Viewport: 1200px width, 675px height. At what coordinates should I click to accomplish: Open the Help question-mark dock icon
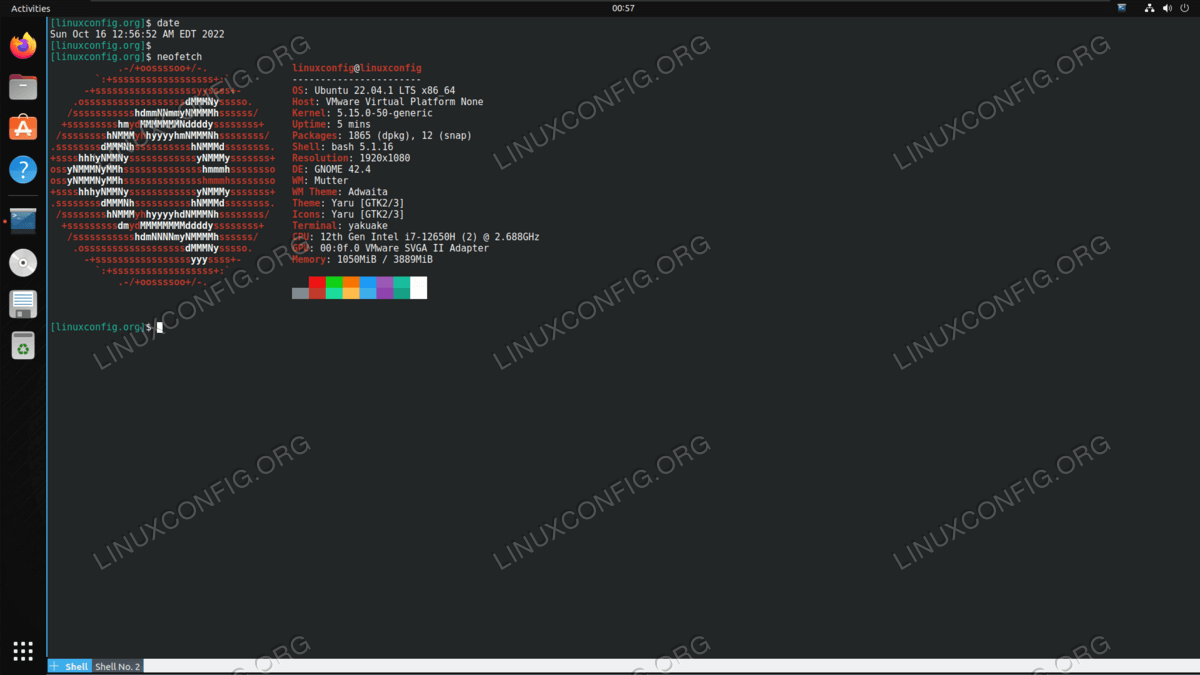click(x=23, y=169)
